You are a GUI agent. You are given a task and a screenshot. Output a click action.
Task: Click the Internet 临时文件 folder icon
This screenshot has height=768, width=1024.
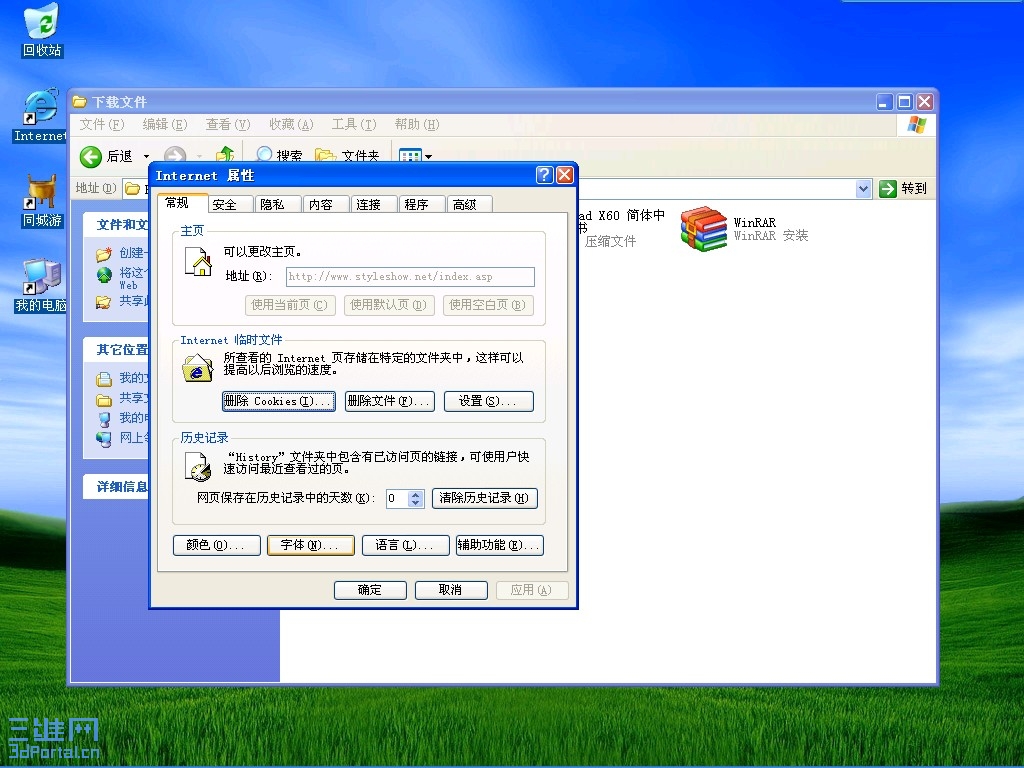[x=197, y=367]
